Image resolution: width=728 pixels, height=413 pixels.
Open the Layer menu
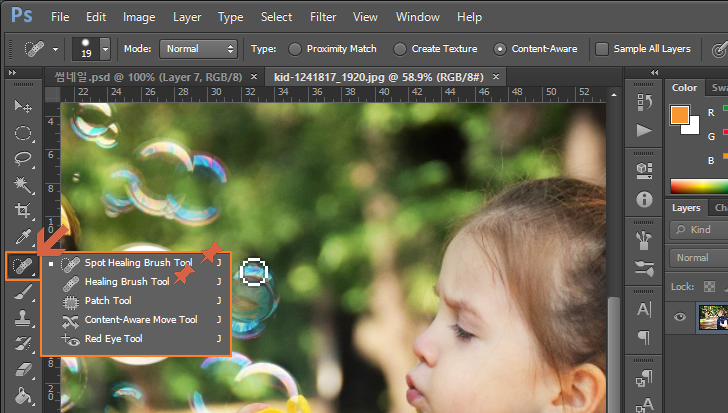click(187, 17)
